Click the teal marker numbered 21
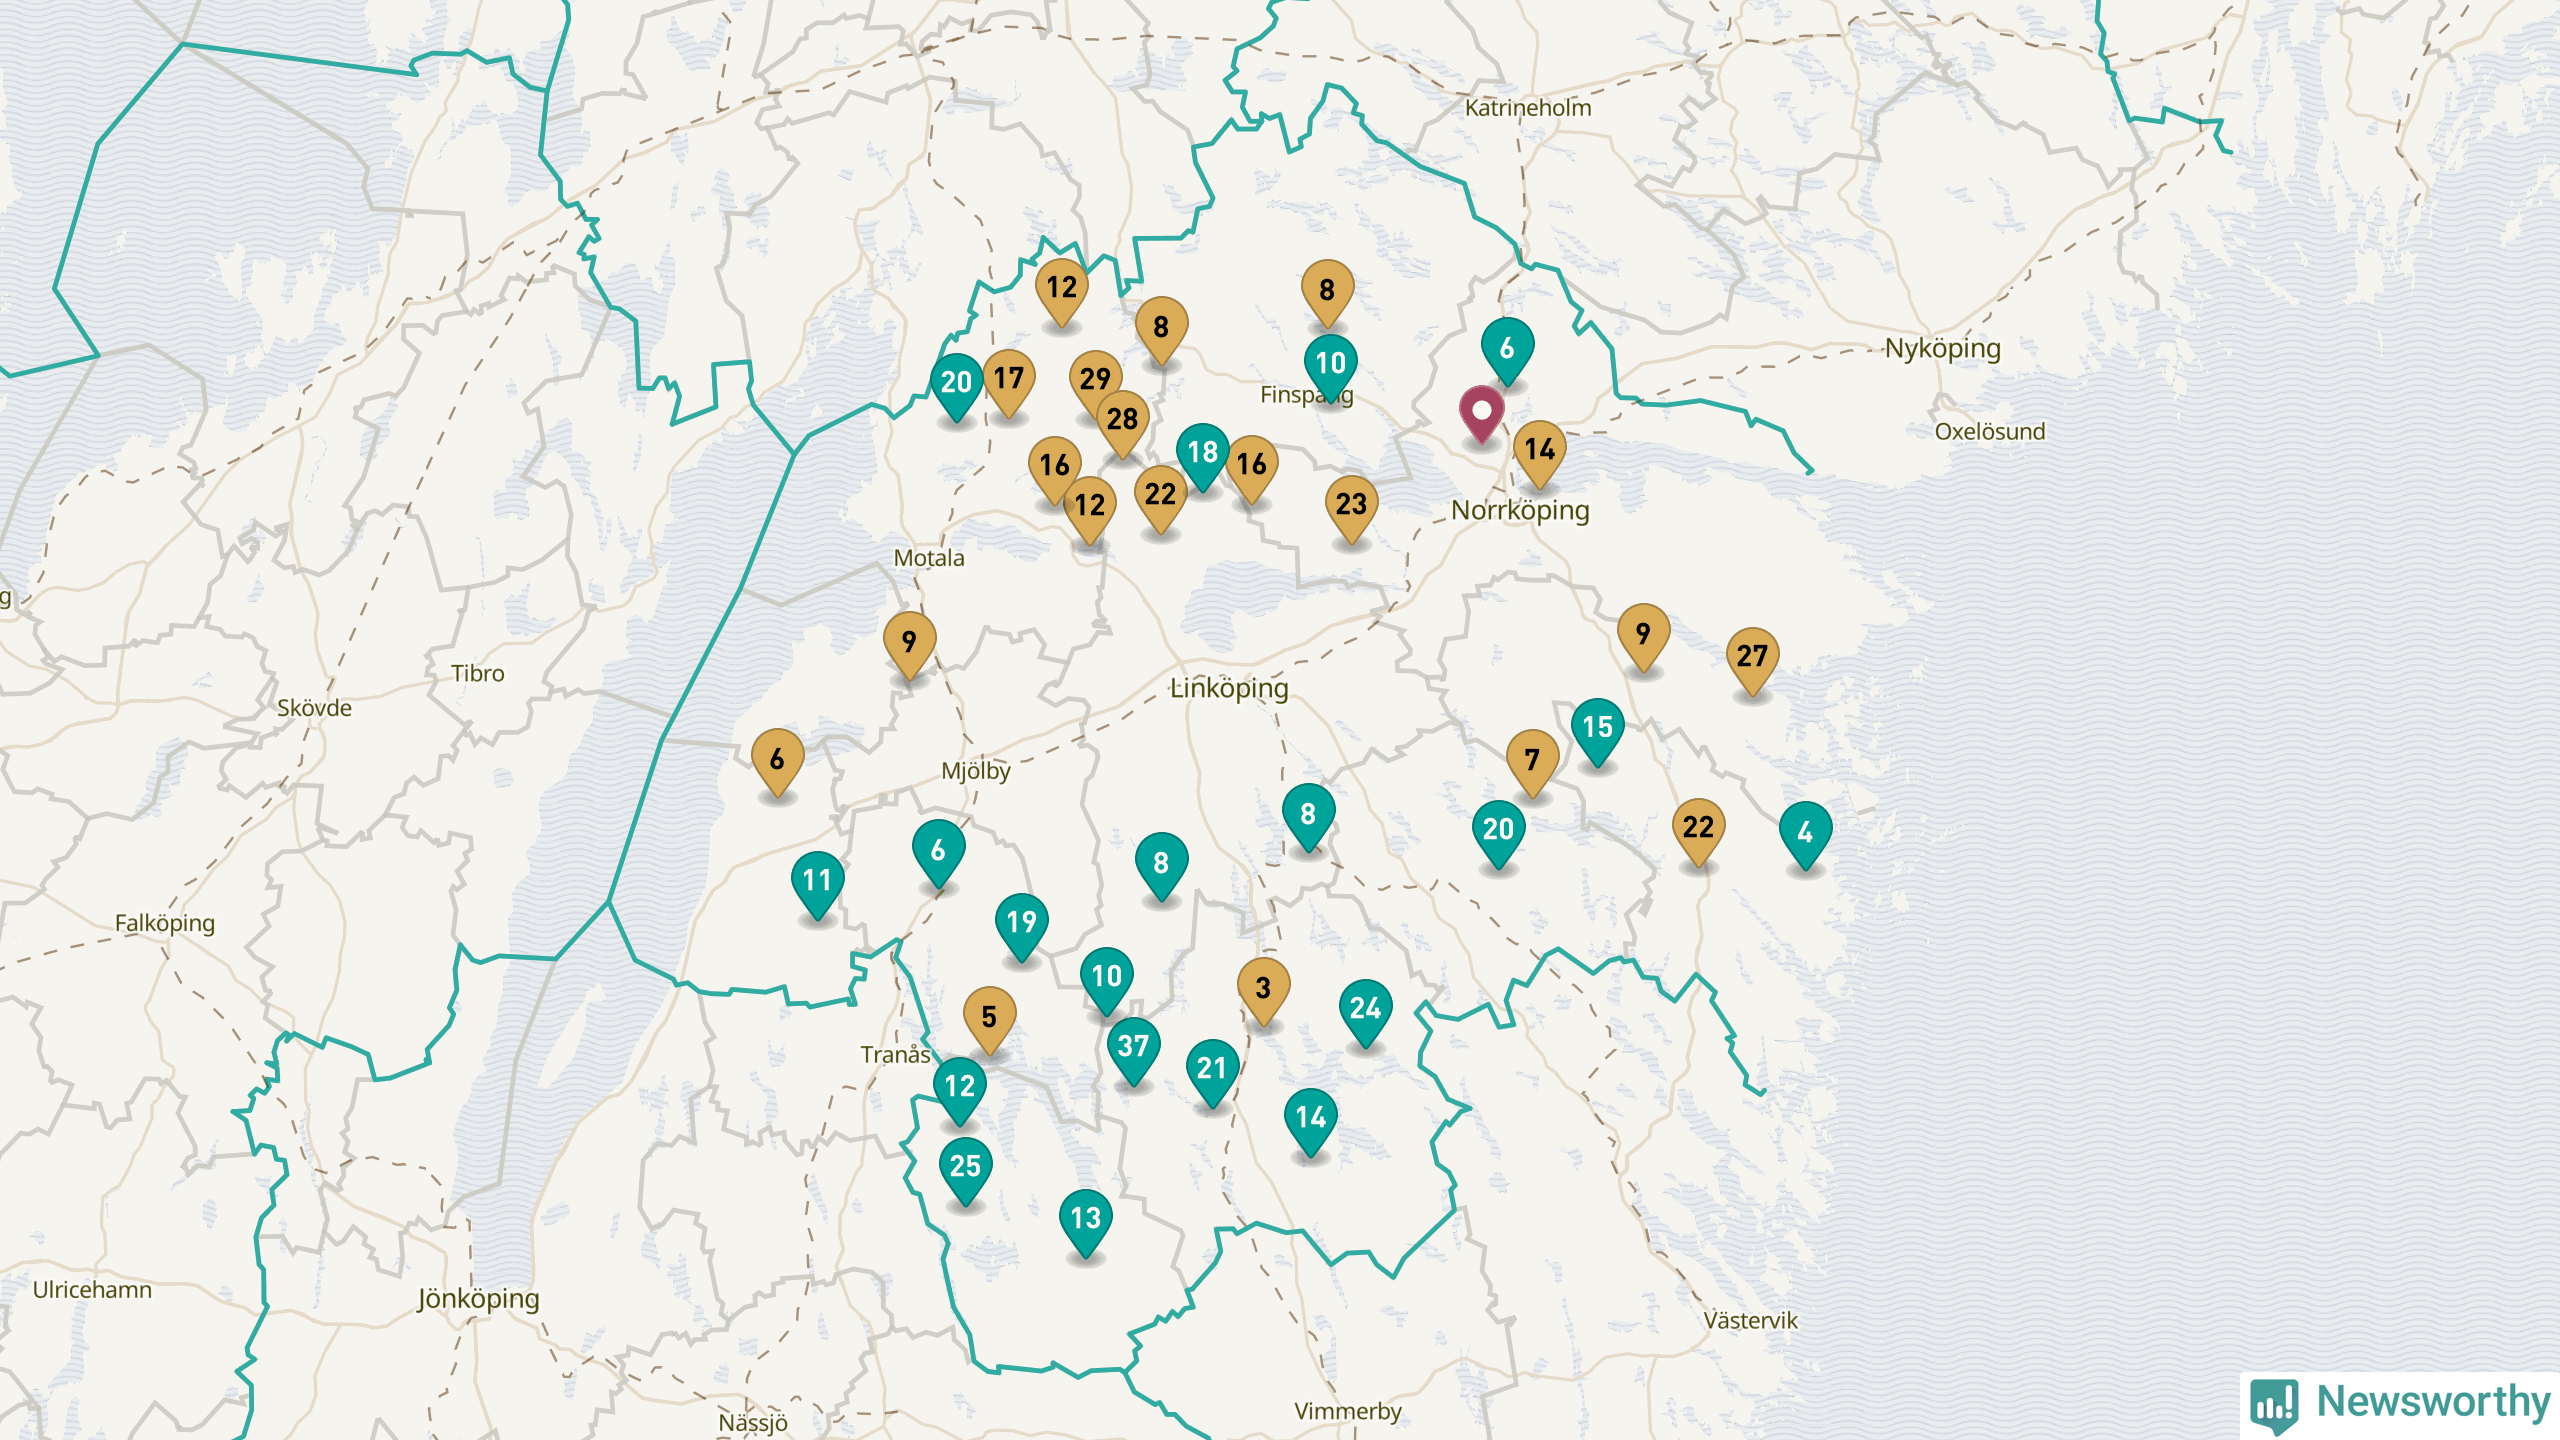This screenshot has height=1440, width=2560. coord(1212,1069)
